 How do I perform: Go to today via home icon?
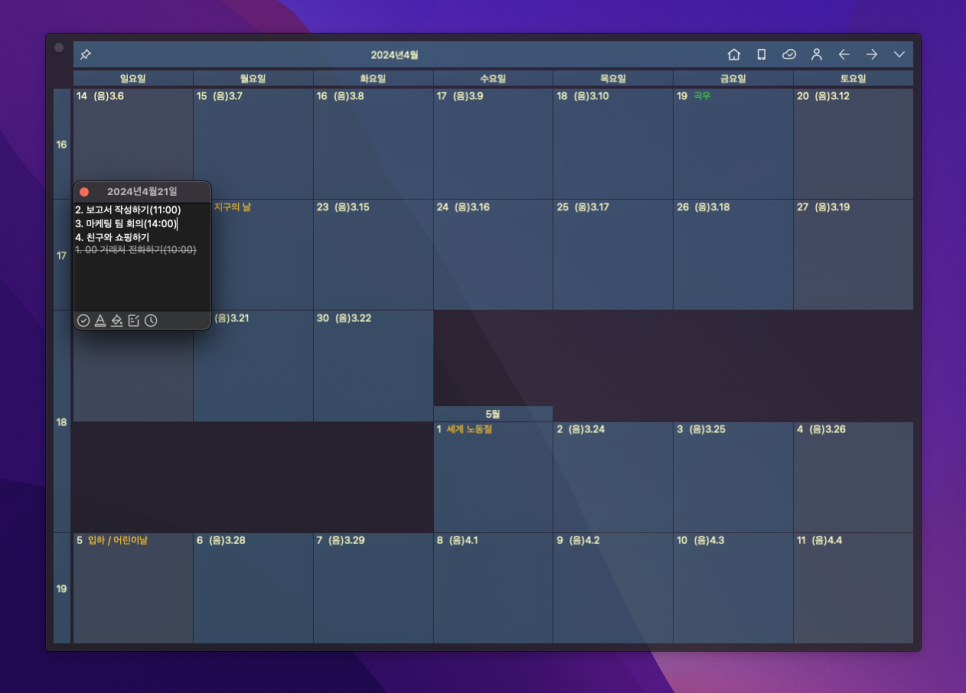click(x=733, y=54)
